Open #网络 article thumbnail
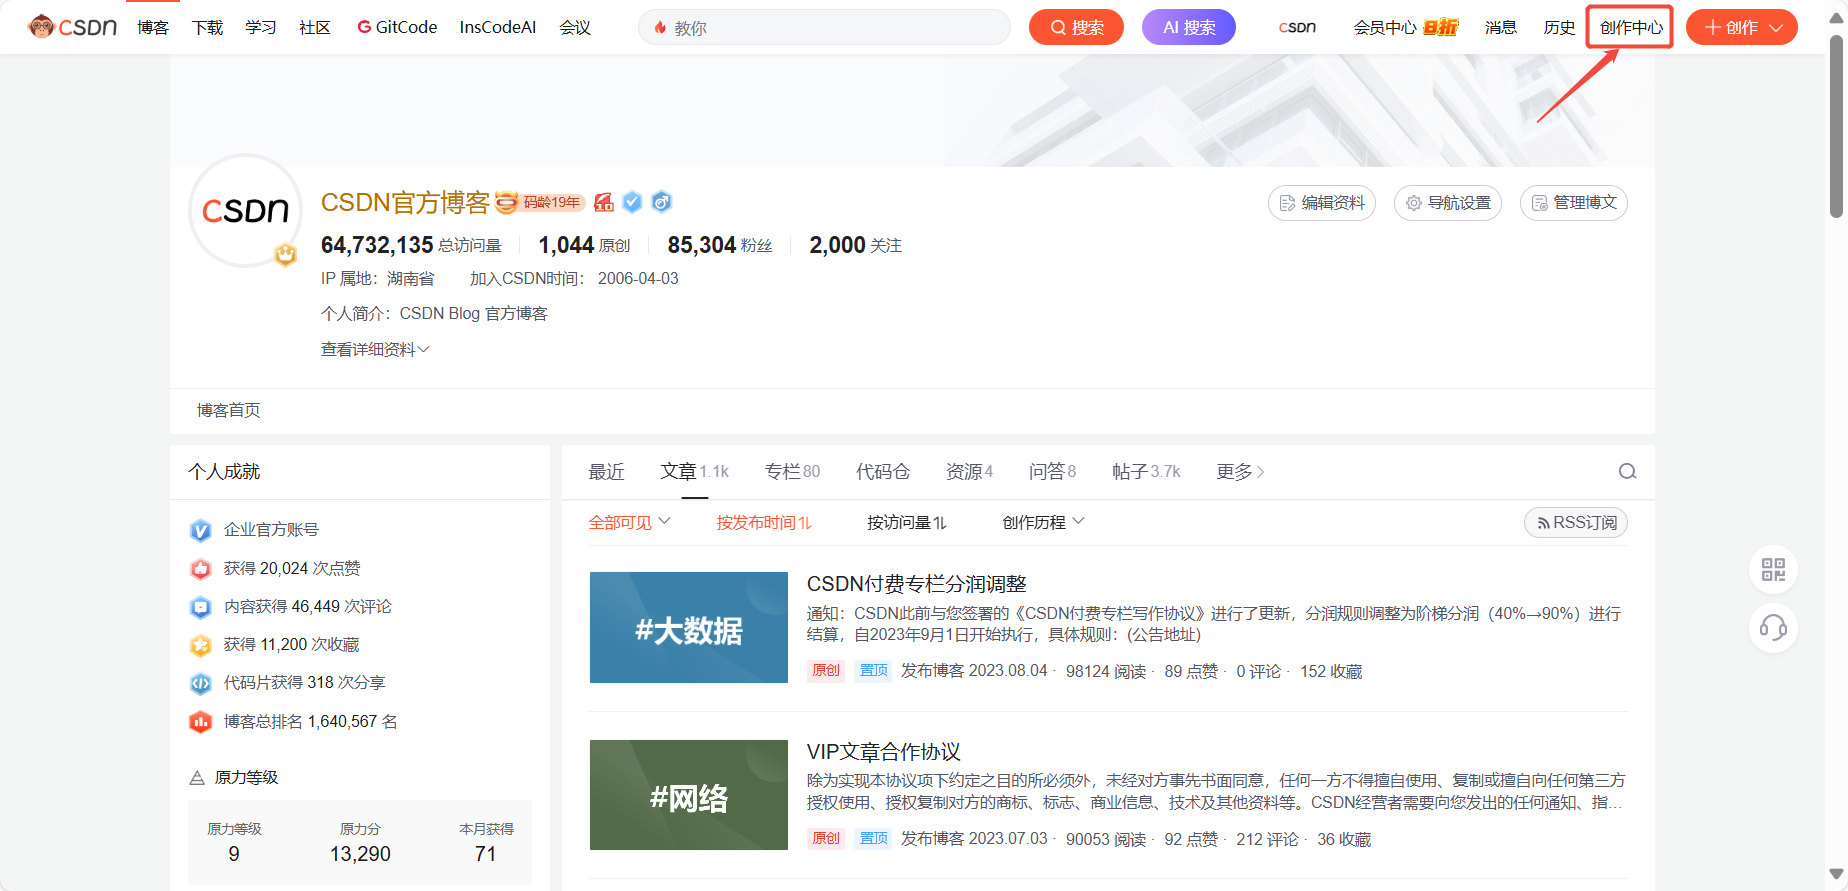The image size is (1848, 891). (x=689, y=795)
